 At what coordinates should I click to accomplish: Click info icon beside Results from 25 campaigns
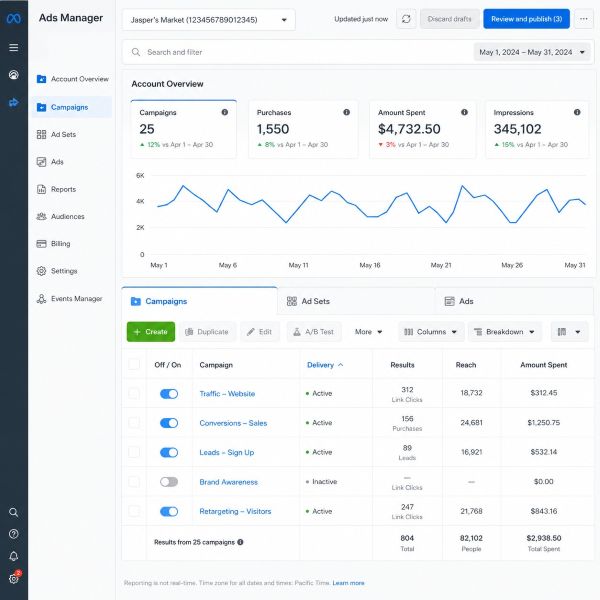(240, 542)
